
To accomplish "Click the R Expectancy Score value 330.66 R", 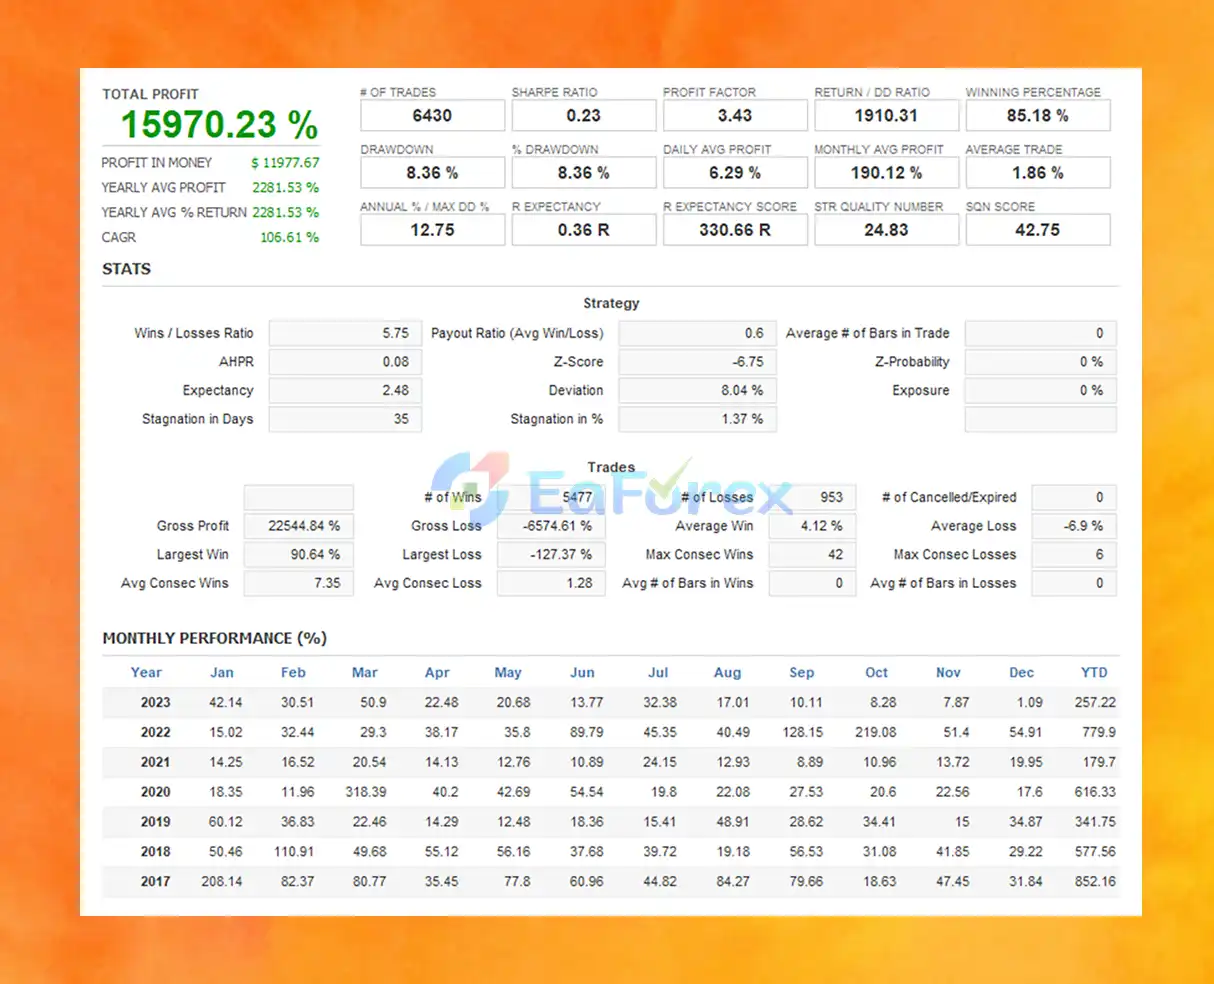I will [x=735, y=229].
